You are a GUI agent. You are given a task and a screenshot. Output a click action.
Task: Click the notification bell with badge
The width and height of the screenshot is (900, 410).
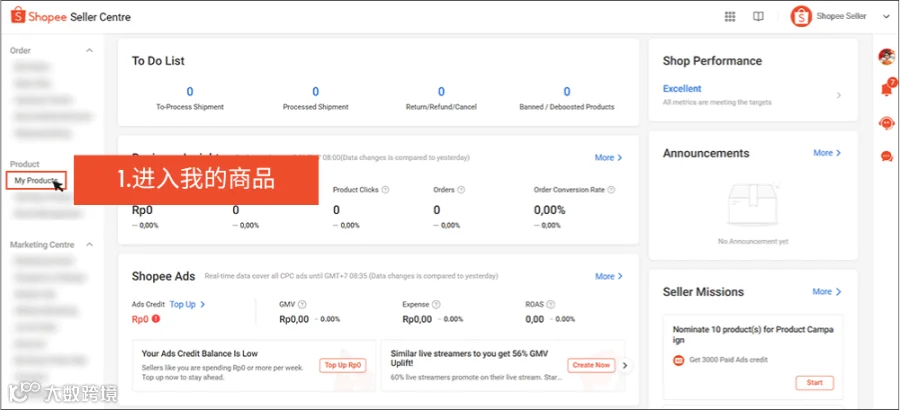click(887, 89)
